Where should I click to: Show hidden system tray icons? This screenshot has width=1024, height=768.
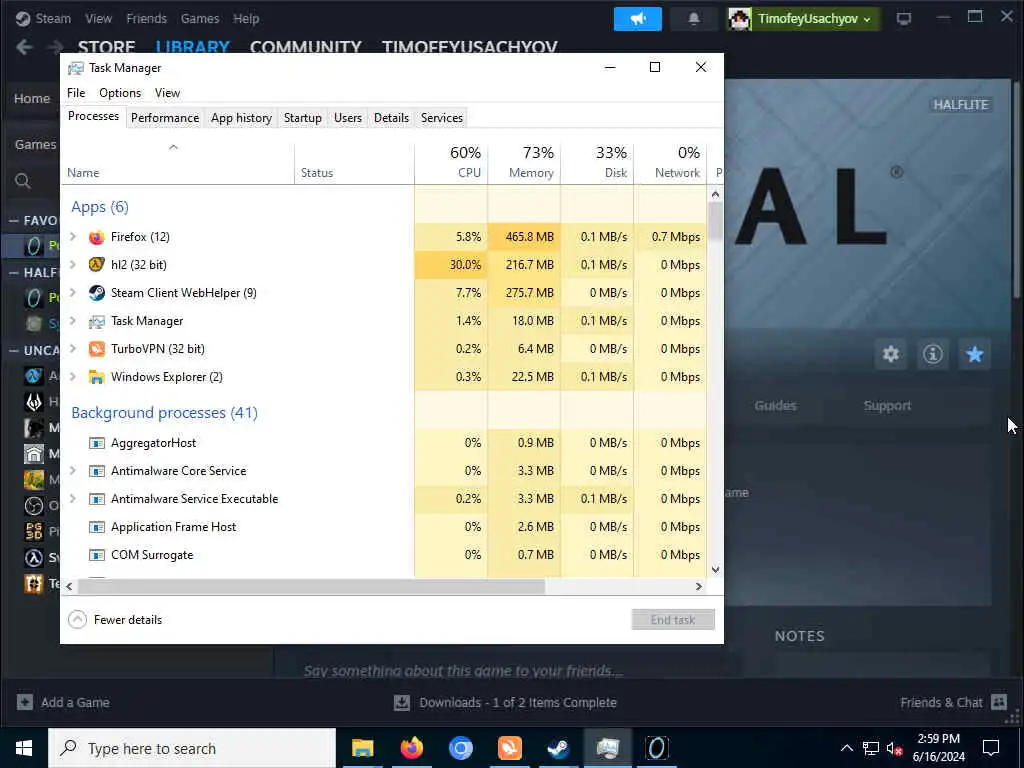pyautogui.click(x=846, y=748)
